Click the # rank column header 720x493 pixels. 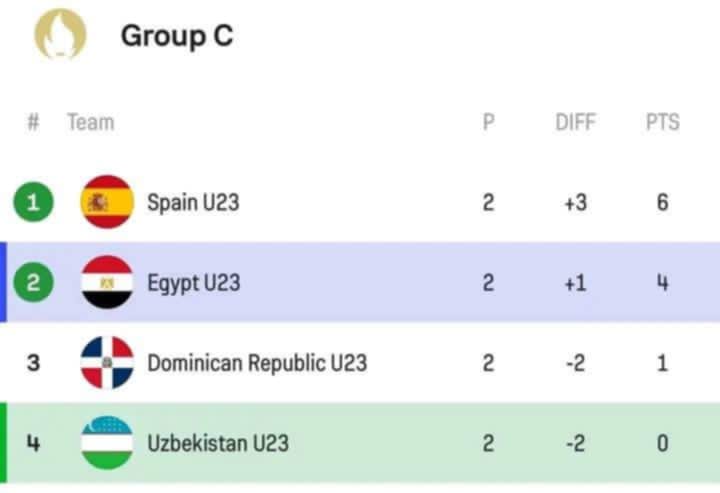point(33,123)
